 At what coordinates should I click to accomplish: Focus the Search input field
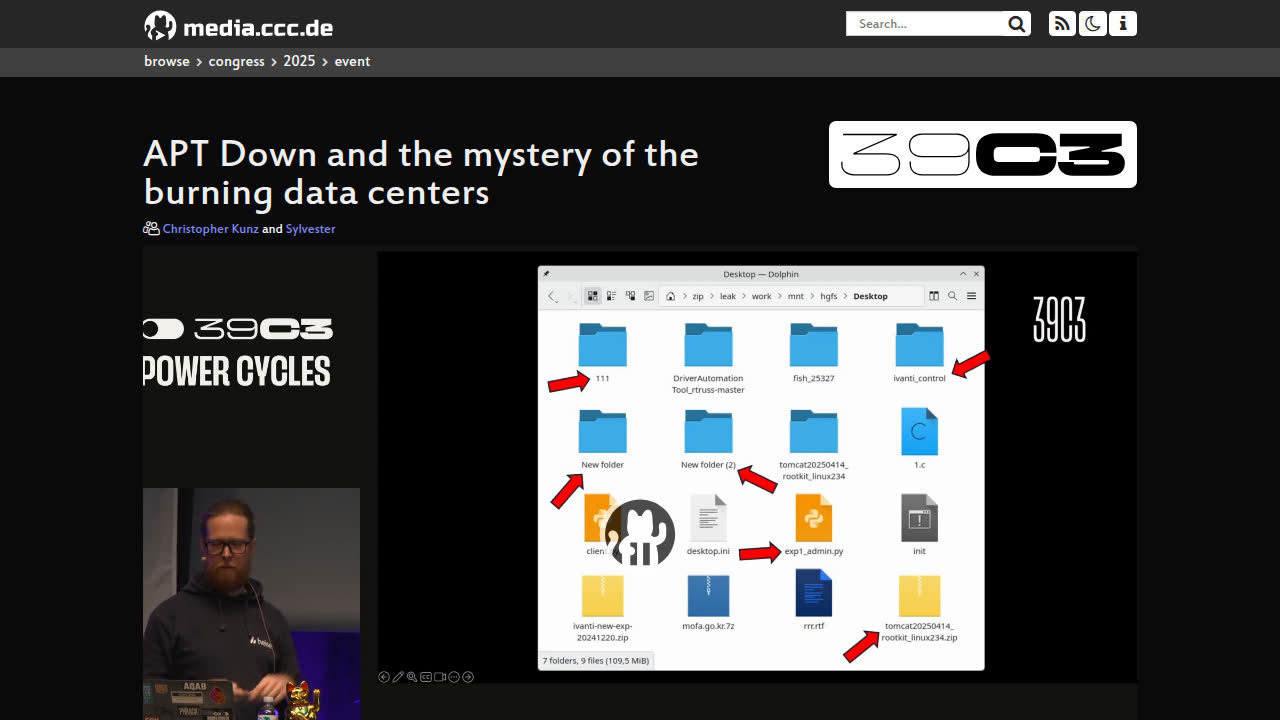(x=925, y=24)
